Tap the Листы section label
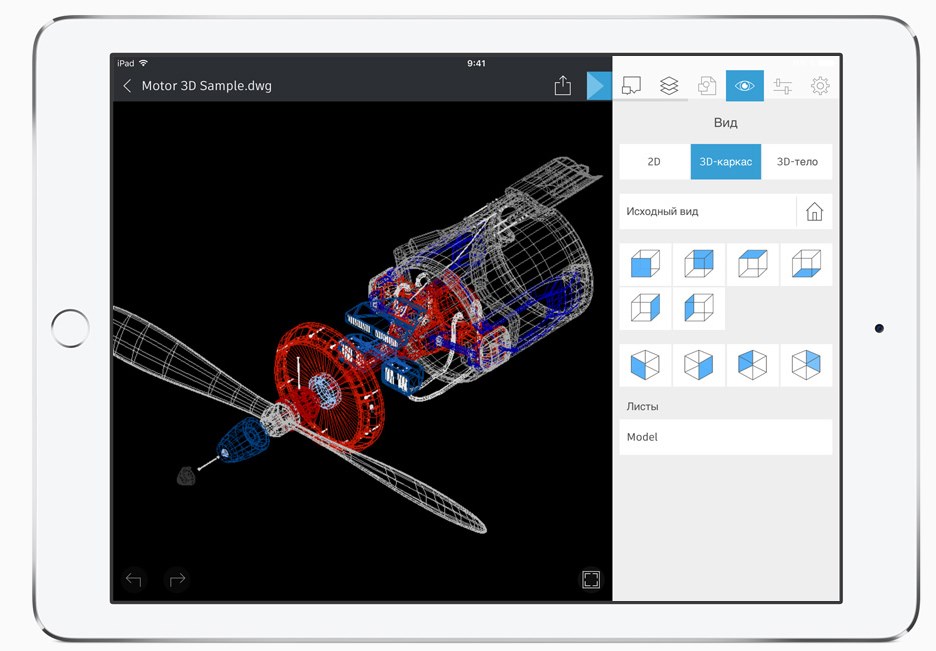 click(x=642, y=406)
